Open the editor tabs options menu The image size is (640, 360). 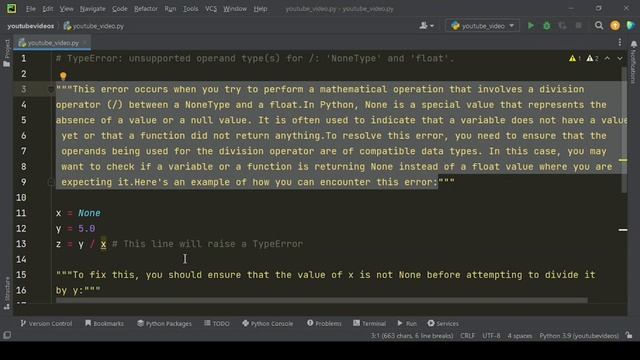tap(620, 42)
